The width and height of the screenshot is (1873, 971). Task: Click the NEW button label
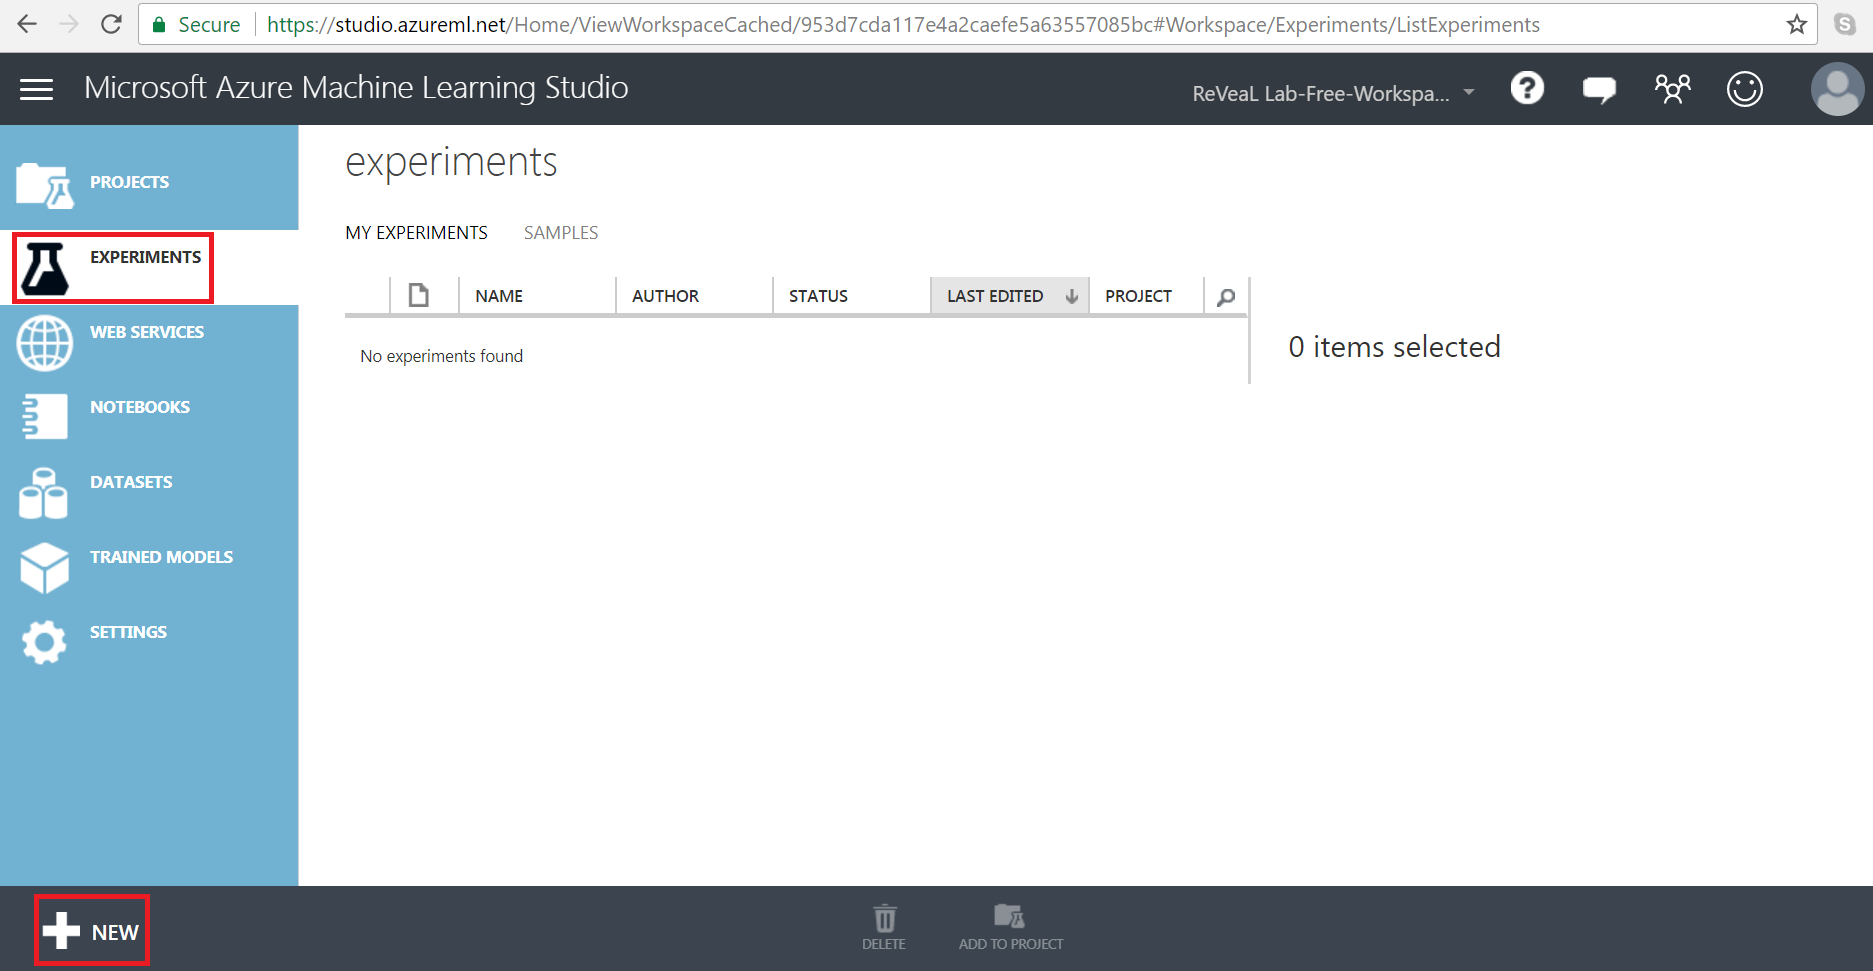[115, 932]
